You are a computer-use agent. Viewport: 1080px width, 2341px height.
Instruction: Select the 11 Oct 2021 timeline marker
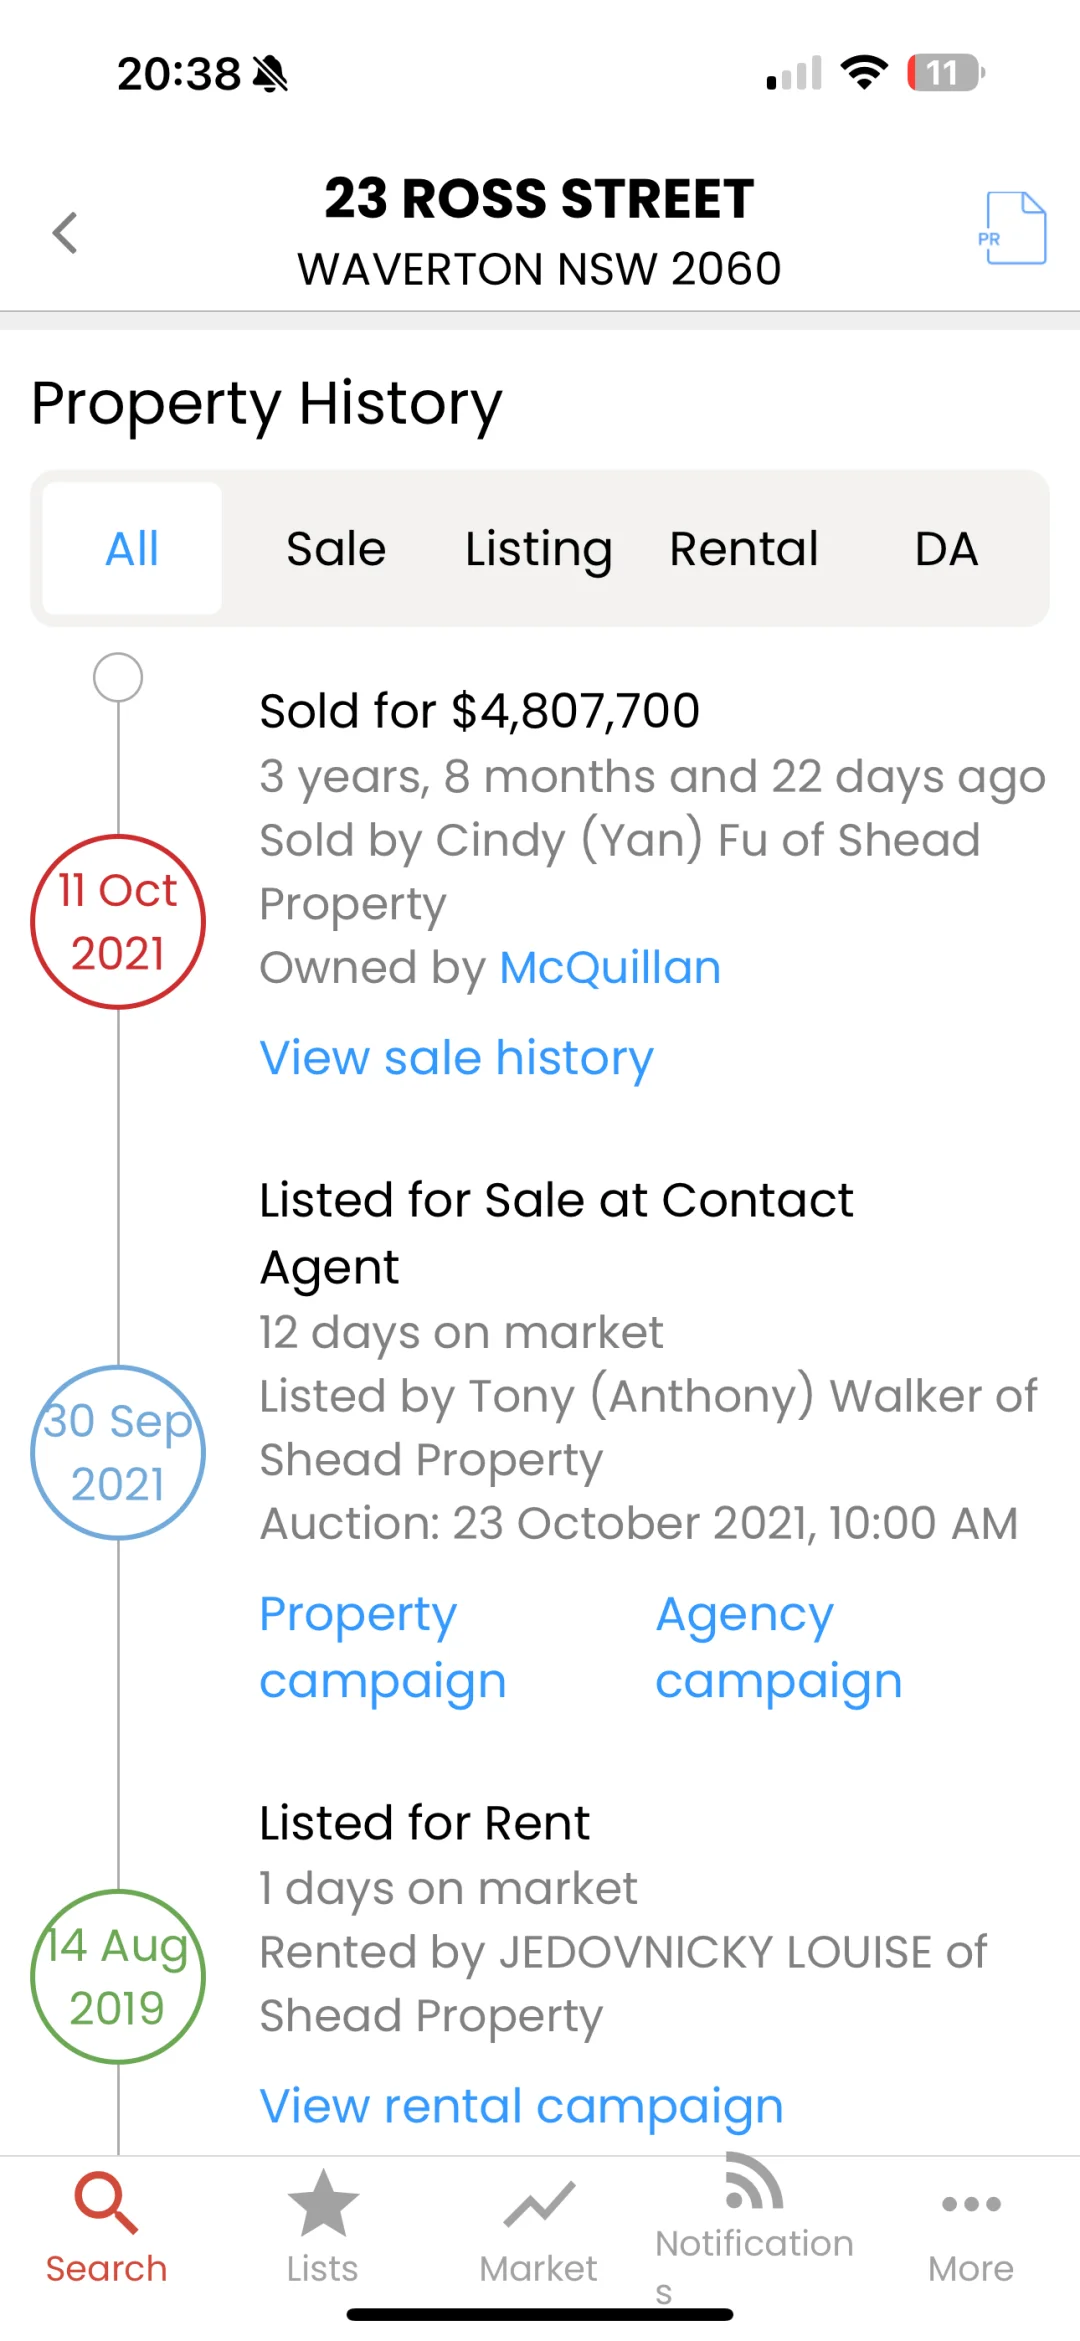click(x=118, y=921)
